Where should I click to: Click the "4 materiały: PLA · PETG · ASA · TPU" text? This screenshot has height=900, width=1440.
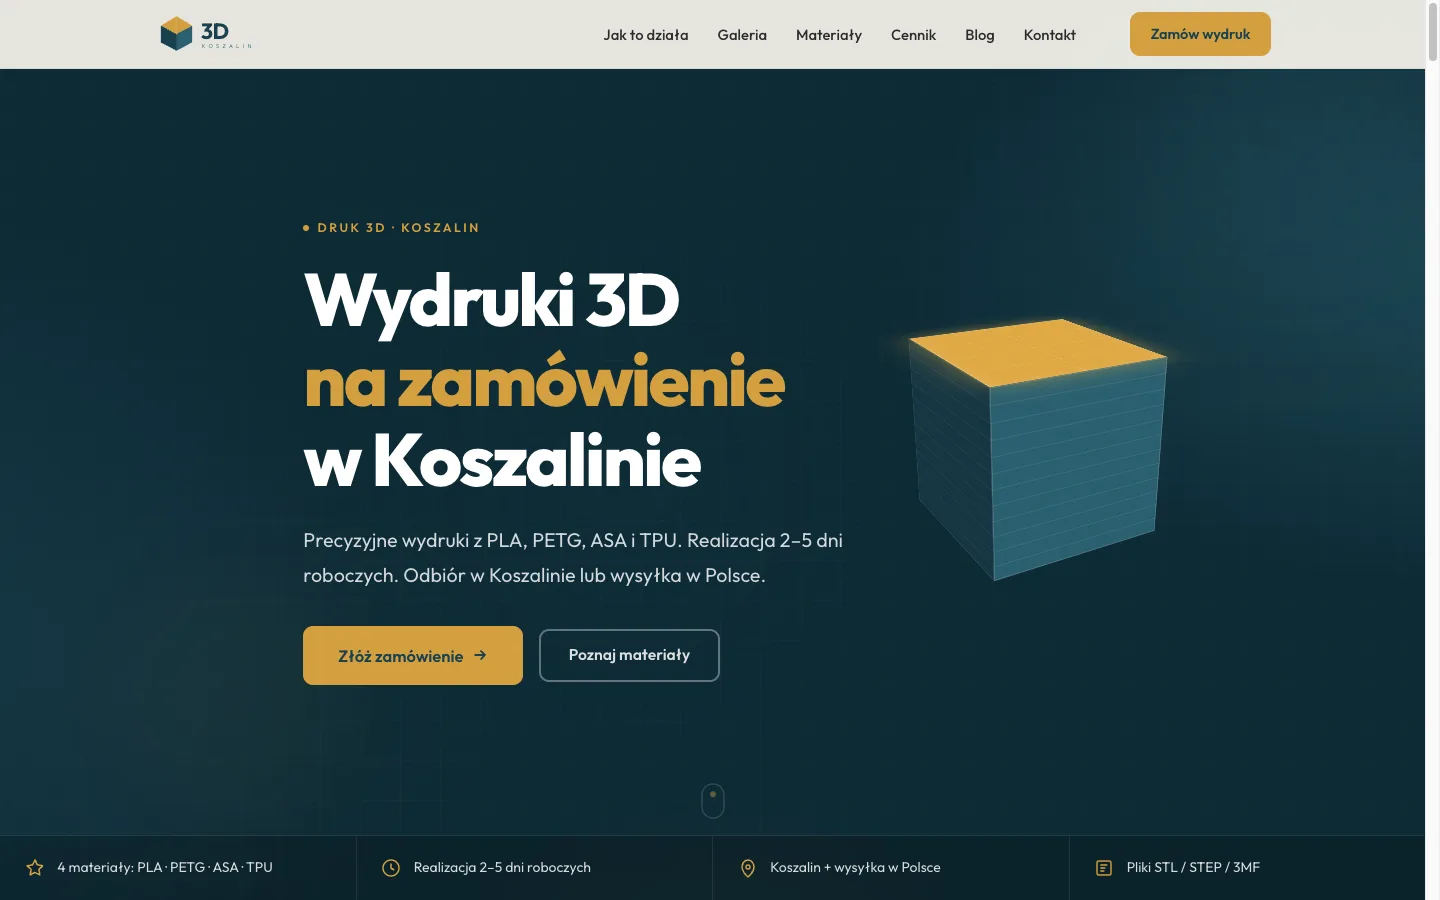coord(165,867)
